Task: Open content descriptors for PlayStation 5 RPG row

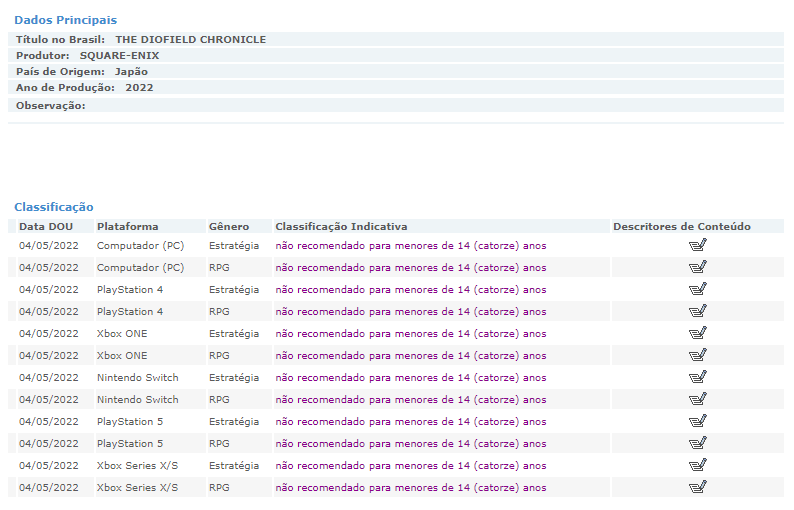Action: pos(697,444)
